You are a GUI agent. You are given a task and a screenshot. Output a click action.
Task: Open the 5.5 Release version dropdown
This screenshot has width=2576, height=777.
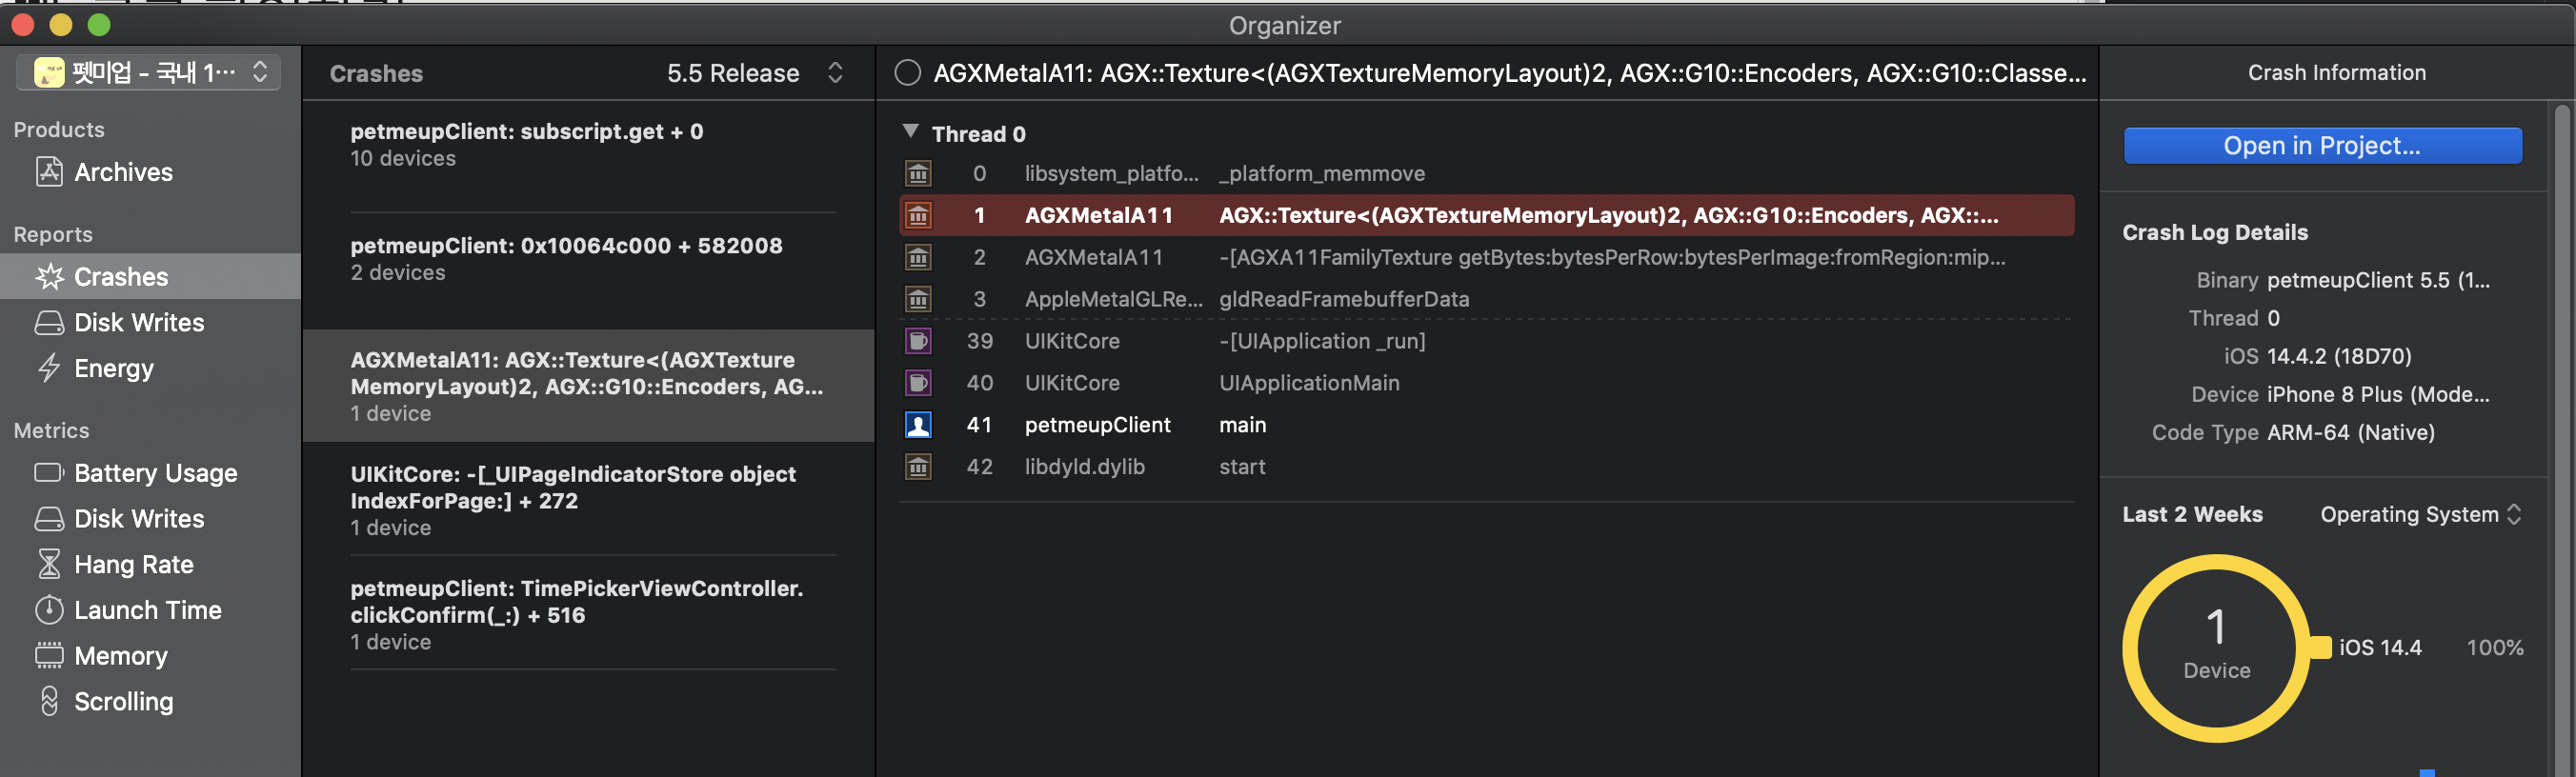point(755,73)
